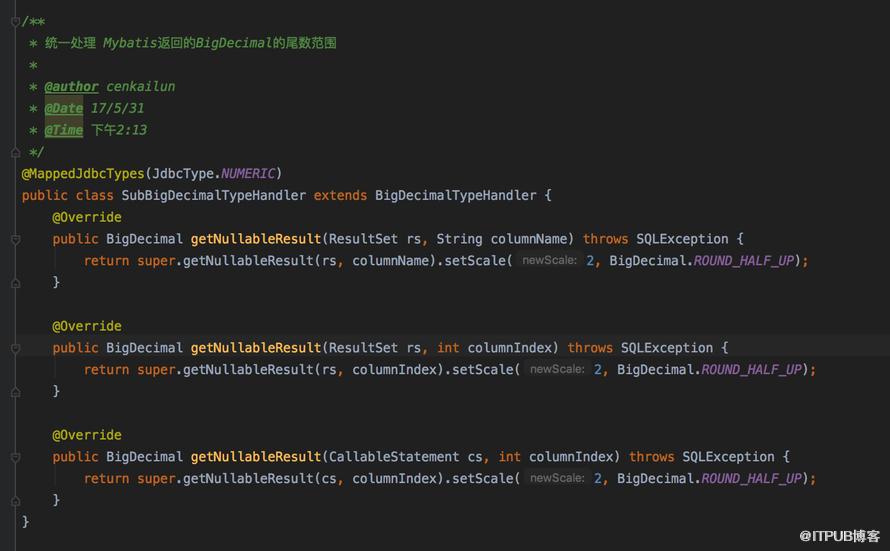Viewport: 890px width, 551px height.
Task: Click @Override above the CallableStatement method
Action: click(87, 435)
